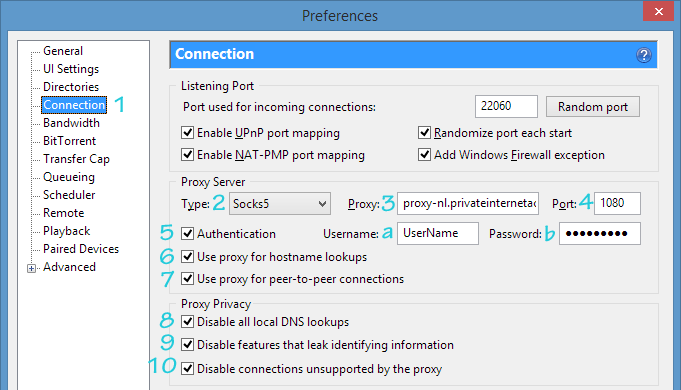The width and height of the screenshot is (681, 390).
Task: Toggle Disable all local DNS lookups
Action: click(187, 322)
